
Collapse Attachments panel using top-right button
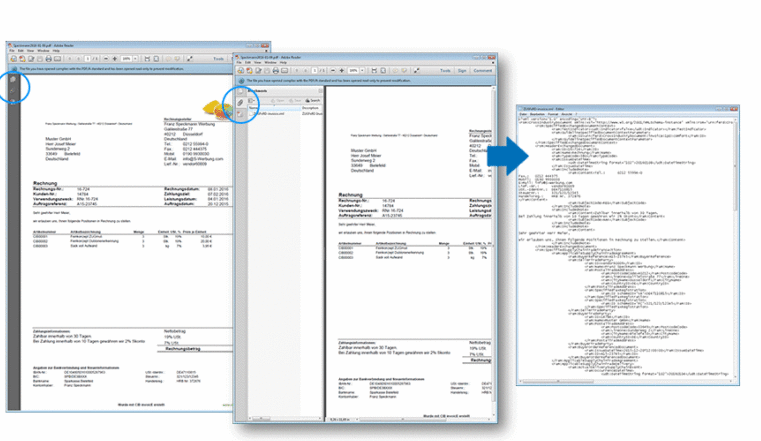click(320, 91)
